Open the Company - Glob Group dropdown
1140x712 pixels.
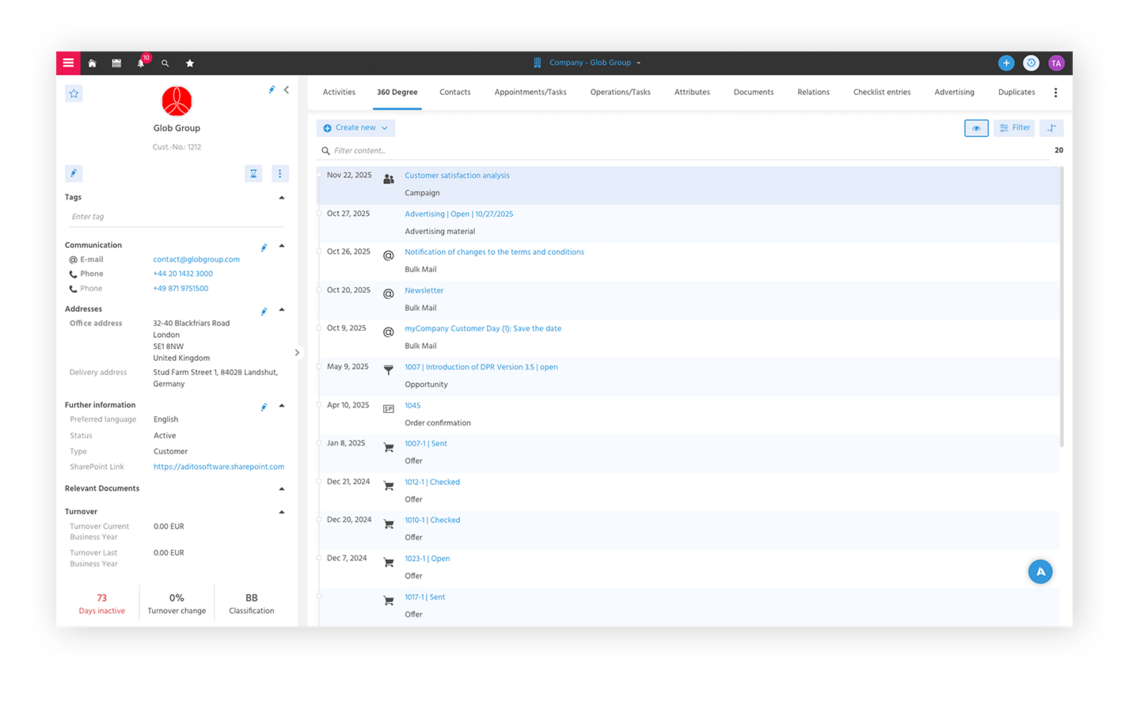[x=588, y=62]
